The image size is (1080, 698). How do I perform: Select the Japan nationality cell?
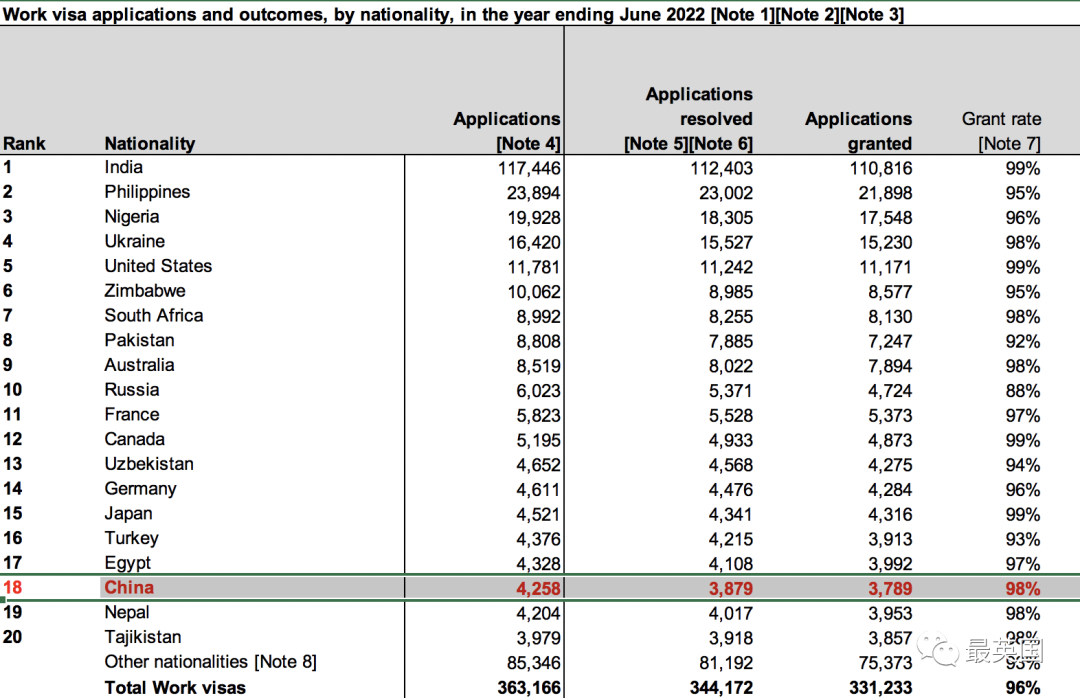coord(128,515)
